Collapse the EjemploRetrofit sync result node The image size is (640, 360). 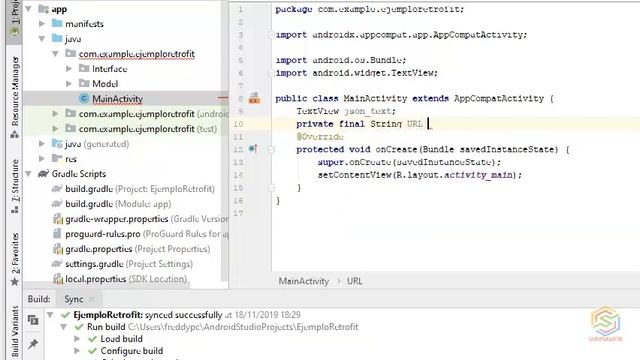[50, 315]
